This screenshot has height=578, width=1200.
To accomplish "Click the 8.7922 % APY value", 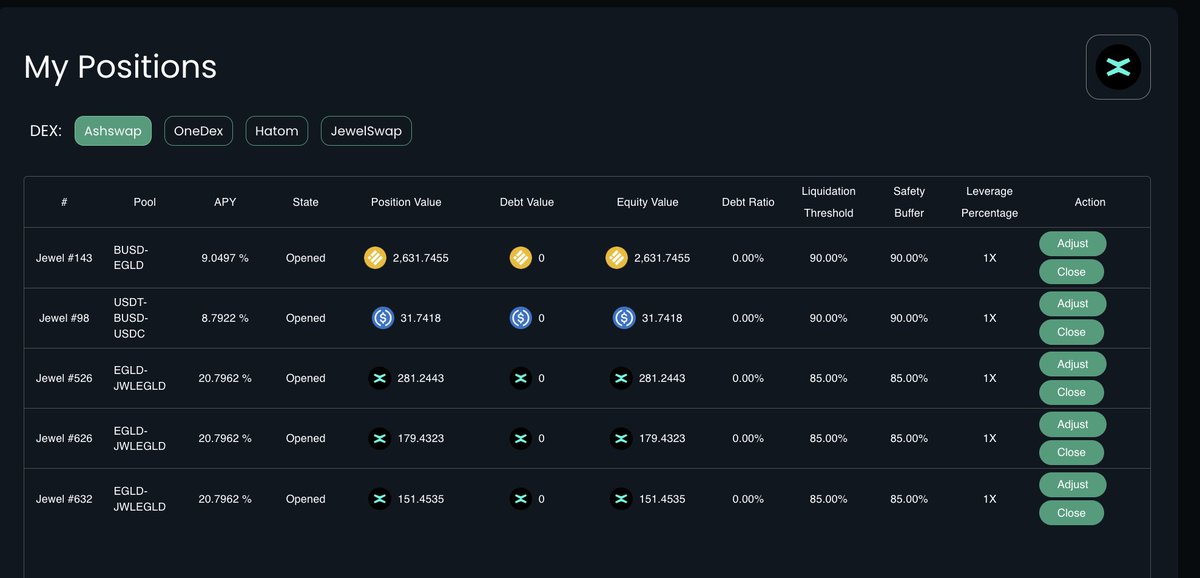I will click(225, 318).
